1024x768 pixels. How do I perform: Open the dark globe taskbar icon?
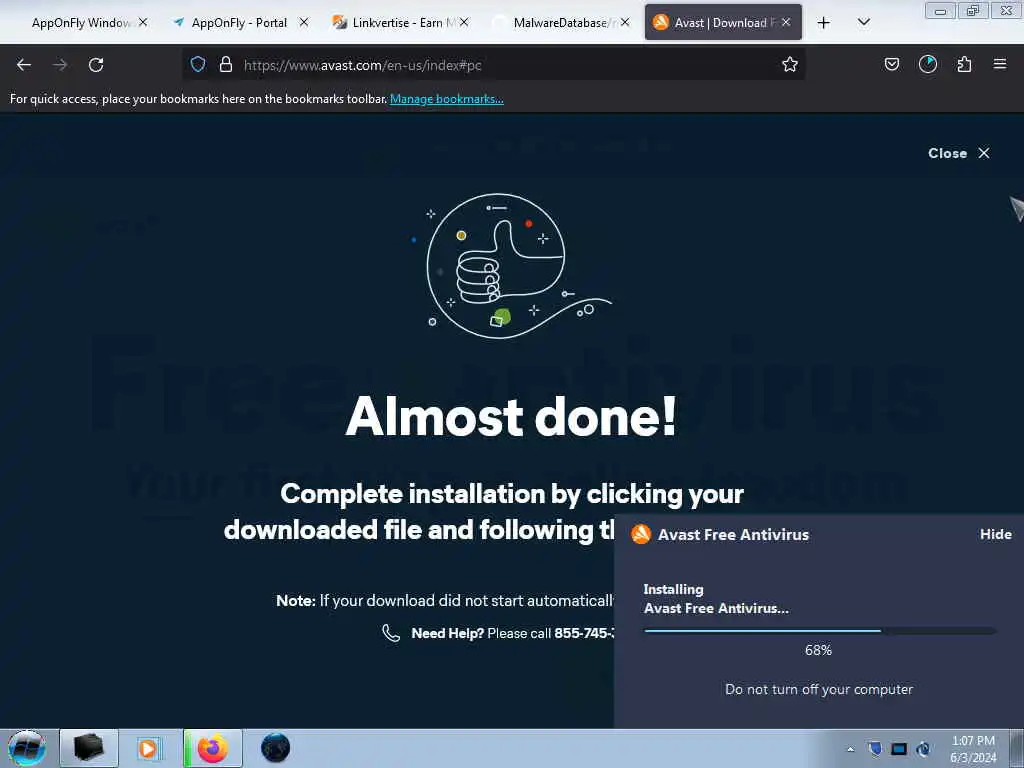coord(275,748)
